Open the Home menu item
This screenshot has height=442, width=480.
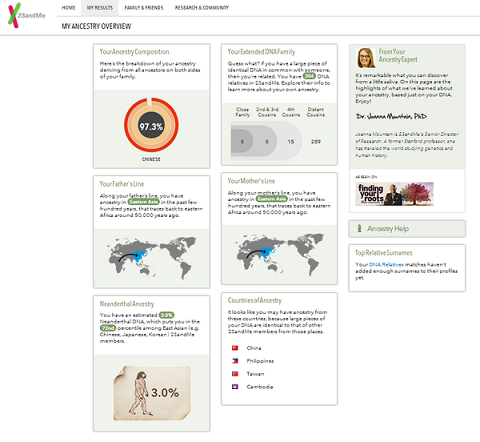[68, 8]
